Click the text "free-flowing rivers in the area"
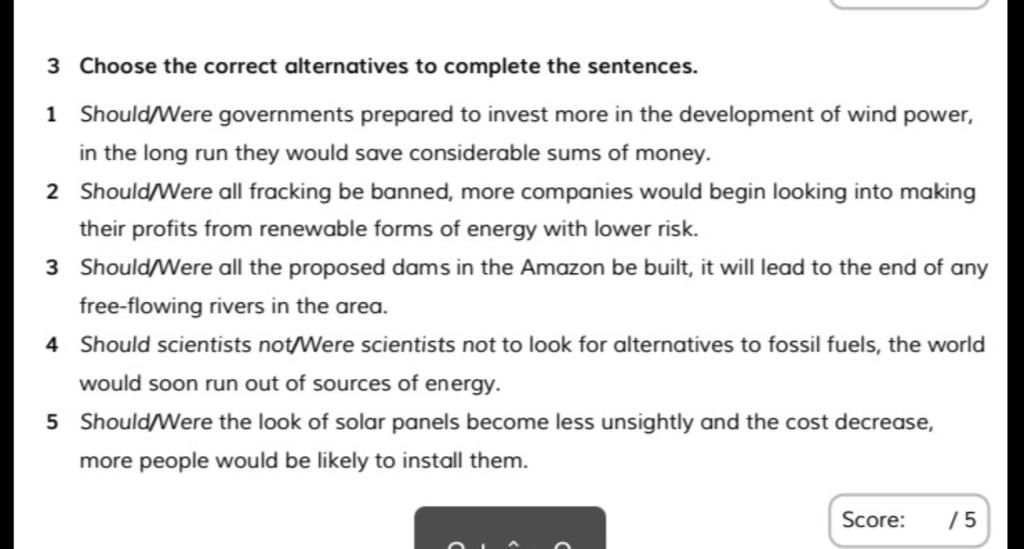This screenshot has width=1024, height=549. point(234,306)
